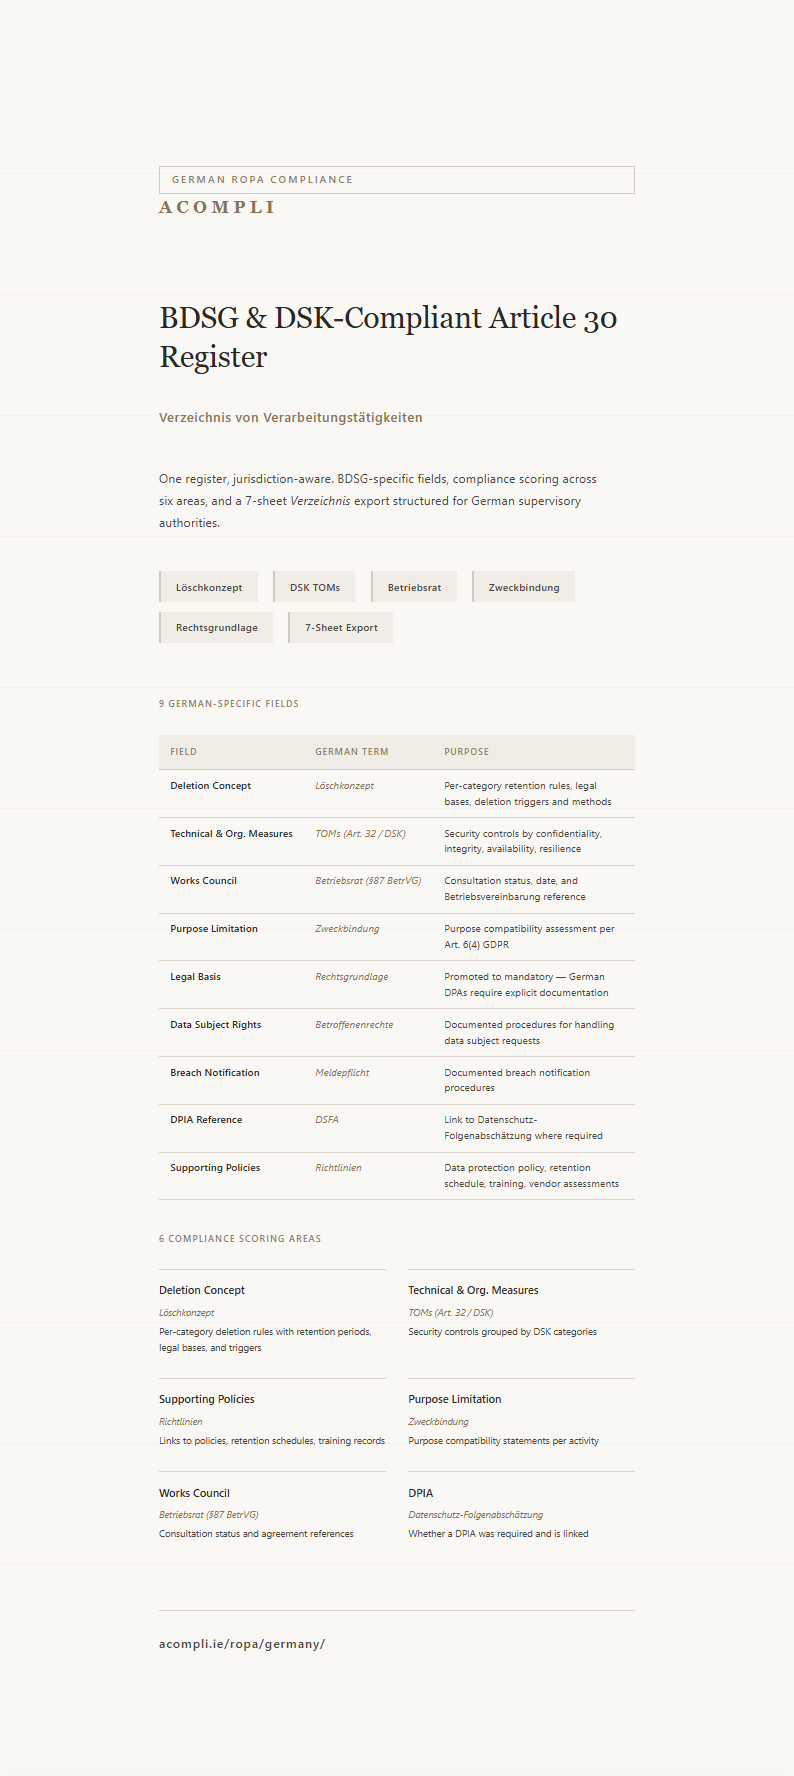794x1776 pixels.
Task: Click the Breach Notification row label
Action: [x=214, y=1073]
